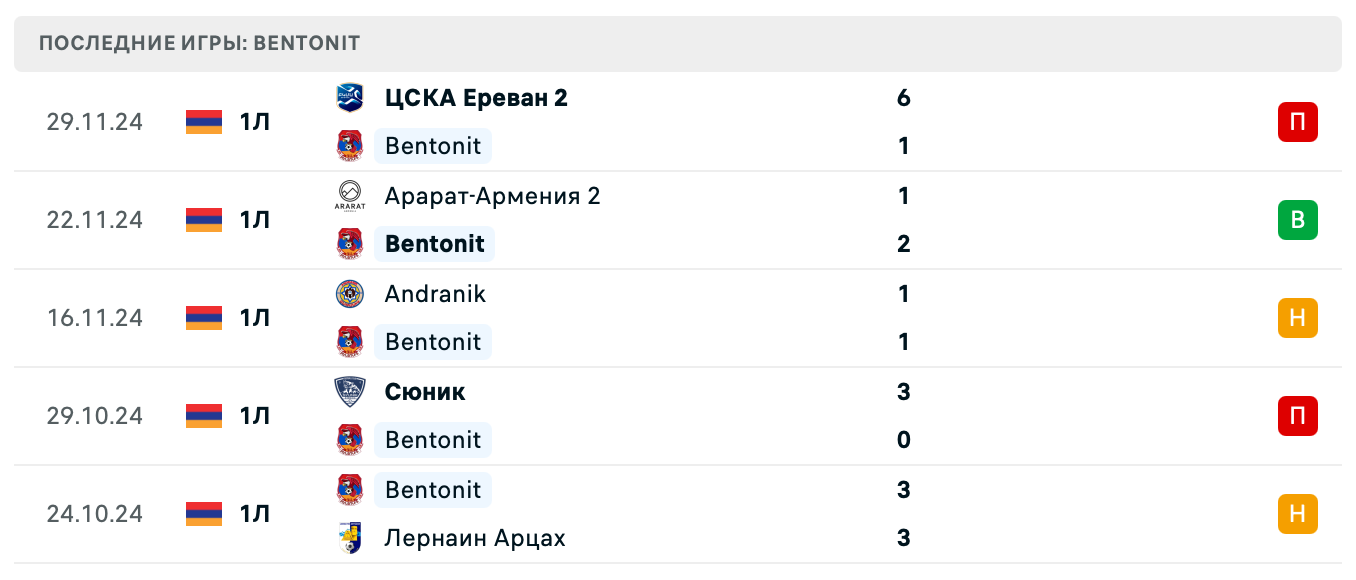Viewport: 1356px width, 580px height.
Task: Open the Лернаин Арцах team page
Action: (475, 538)
